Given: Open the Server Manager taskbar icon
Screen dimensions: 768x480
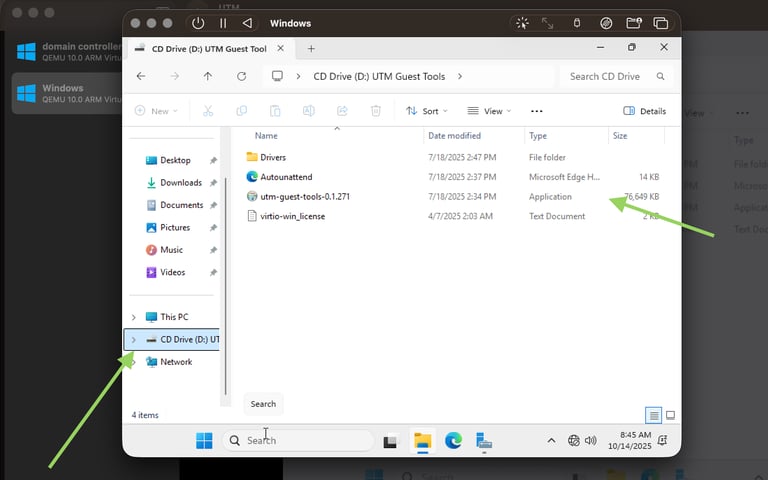Looking at the screenshot, I should [484, 440].
